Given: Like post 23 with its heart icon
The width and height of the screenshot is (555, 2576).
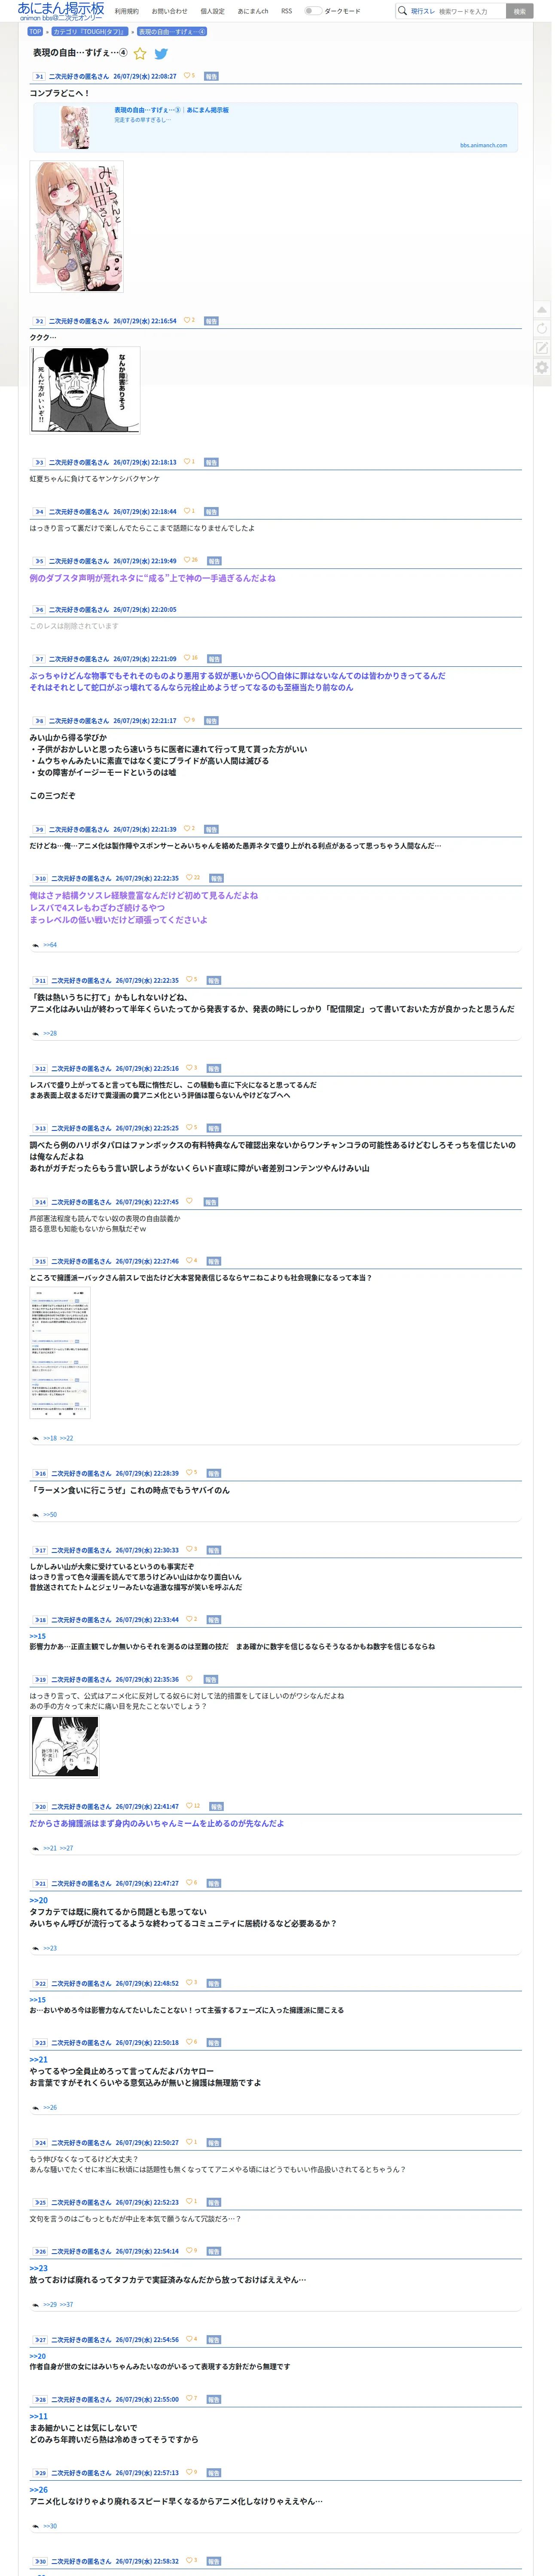Looking at the screenshot, I should coord(189,2042).
